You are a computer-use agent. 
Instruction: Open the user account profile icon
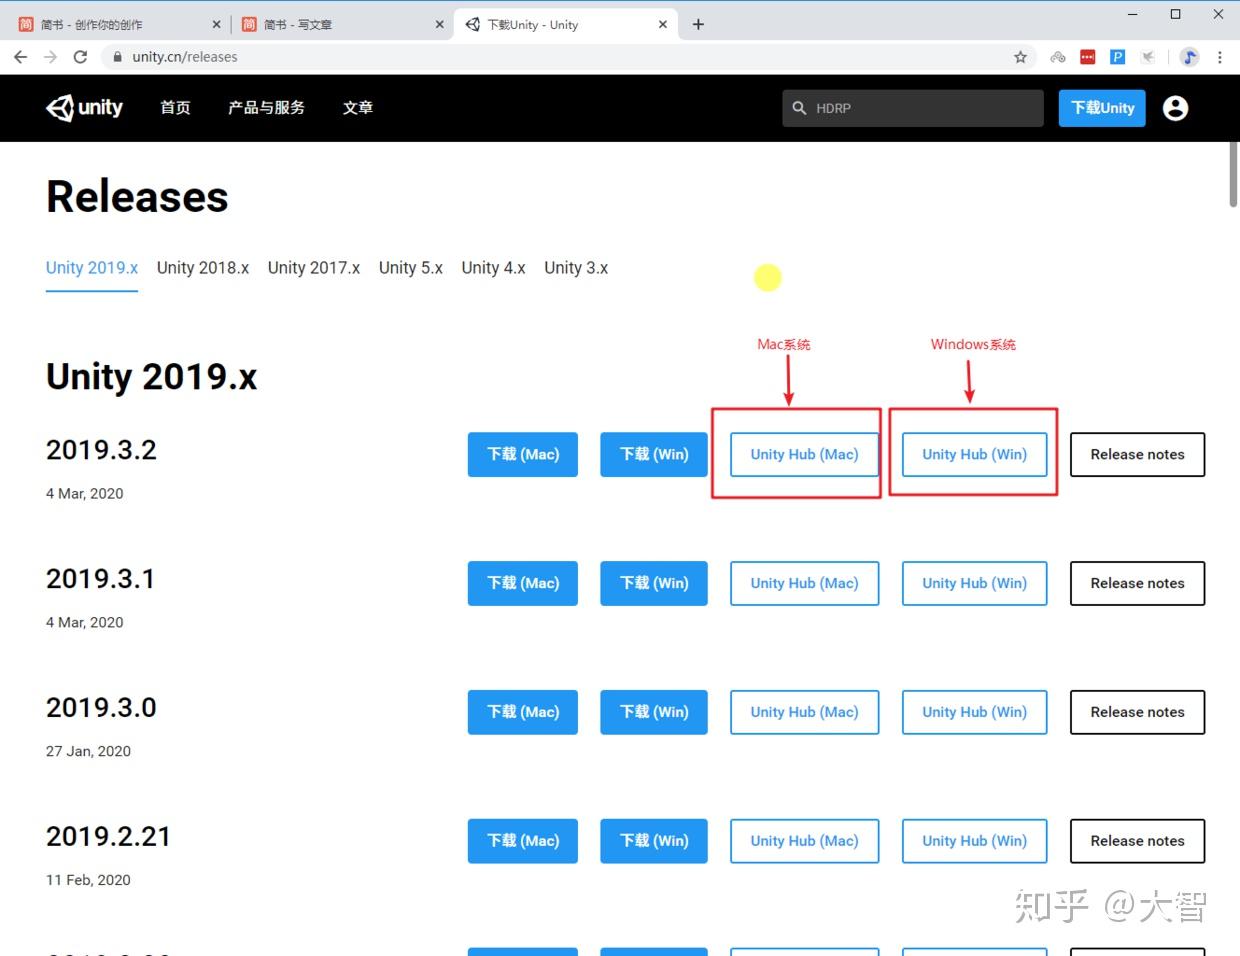[x=1176, y=108]
